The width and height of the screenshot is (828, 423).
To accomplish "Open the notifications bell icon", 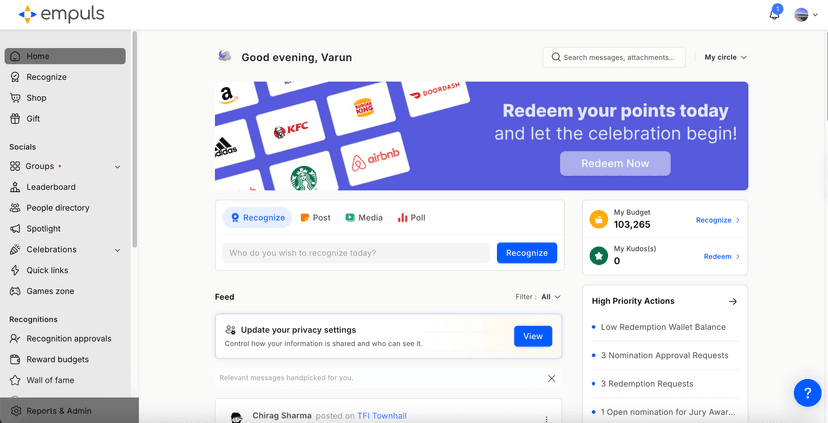I will [x=774, y=14].
